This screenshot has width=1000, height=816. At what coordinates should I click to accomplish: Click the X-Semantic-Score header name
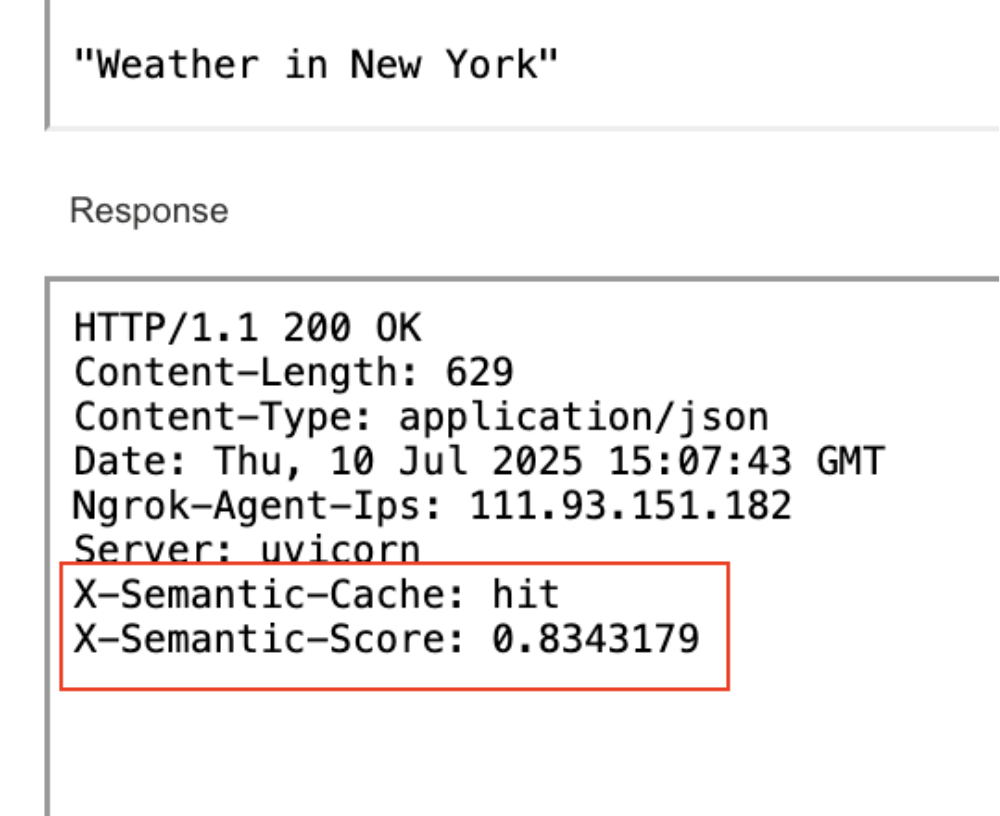pos(269,639)
